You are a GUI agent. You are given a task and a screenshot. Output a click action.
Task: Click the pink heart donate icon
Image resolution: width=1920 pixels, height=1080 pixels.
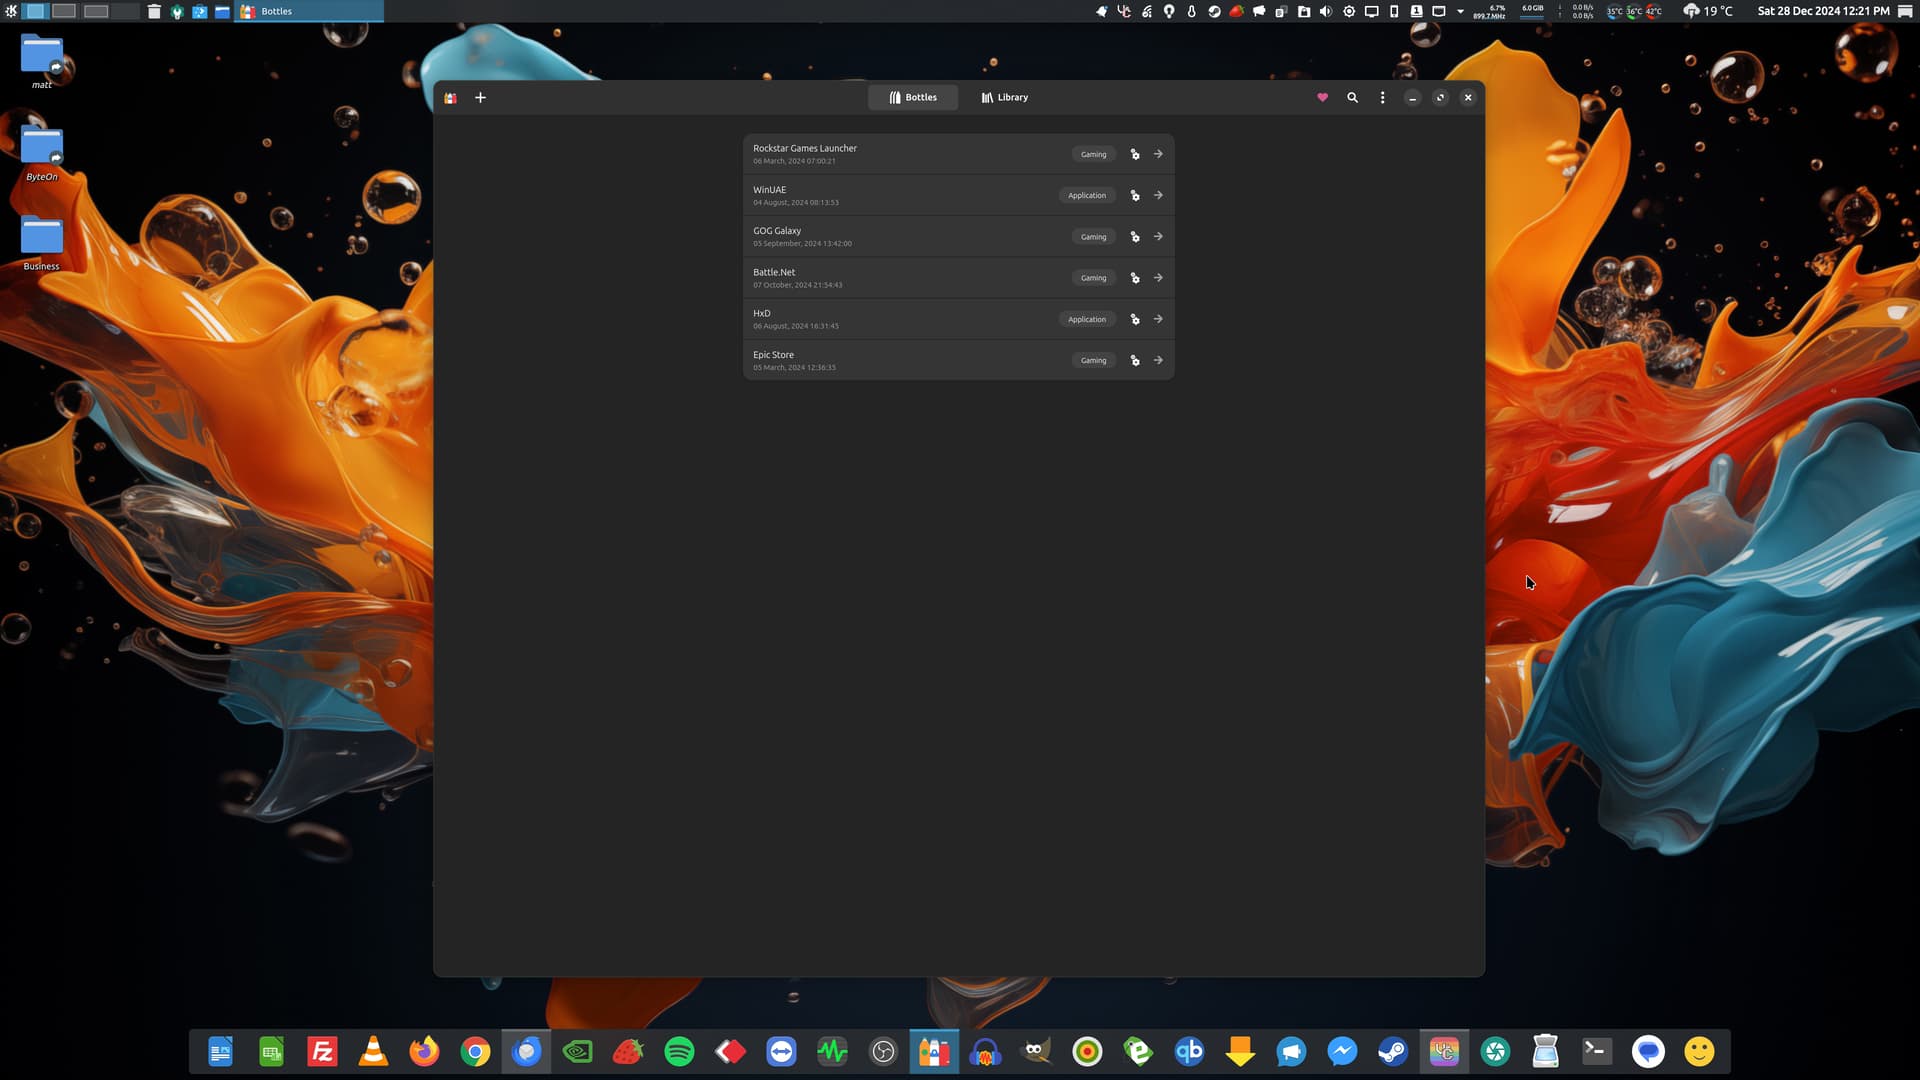tap(1322, 97)
